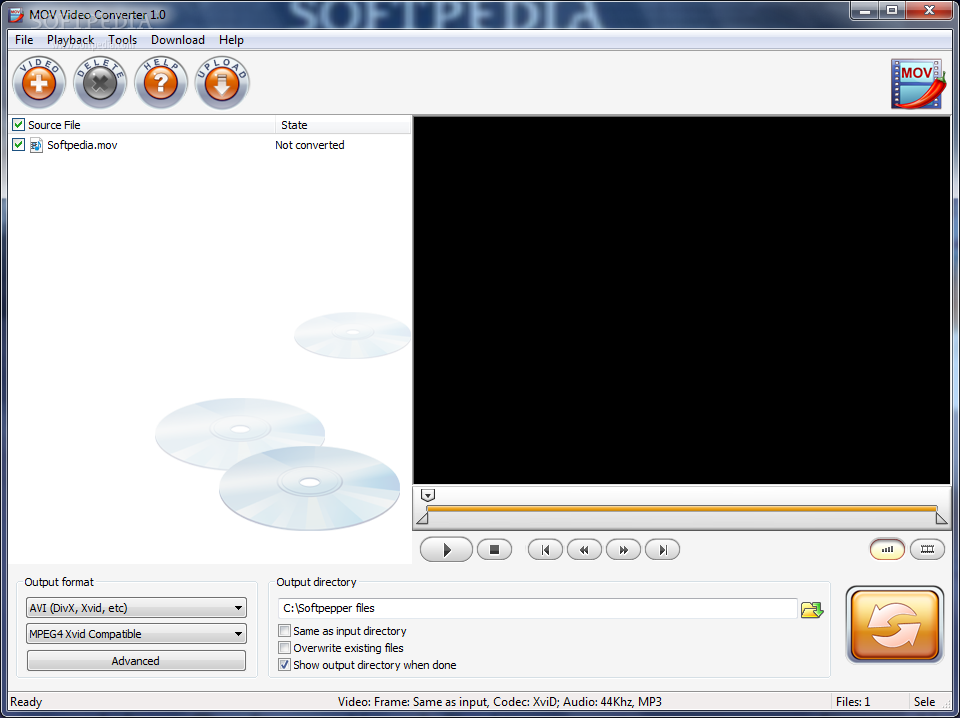Image resolution: width=960 pixels, height=718 pixels.
Task: Open the File menu
Action: click(24, 40)
